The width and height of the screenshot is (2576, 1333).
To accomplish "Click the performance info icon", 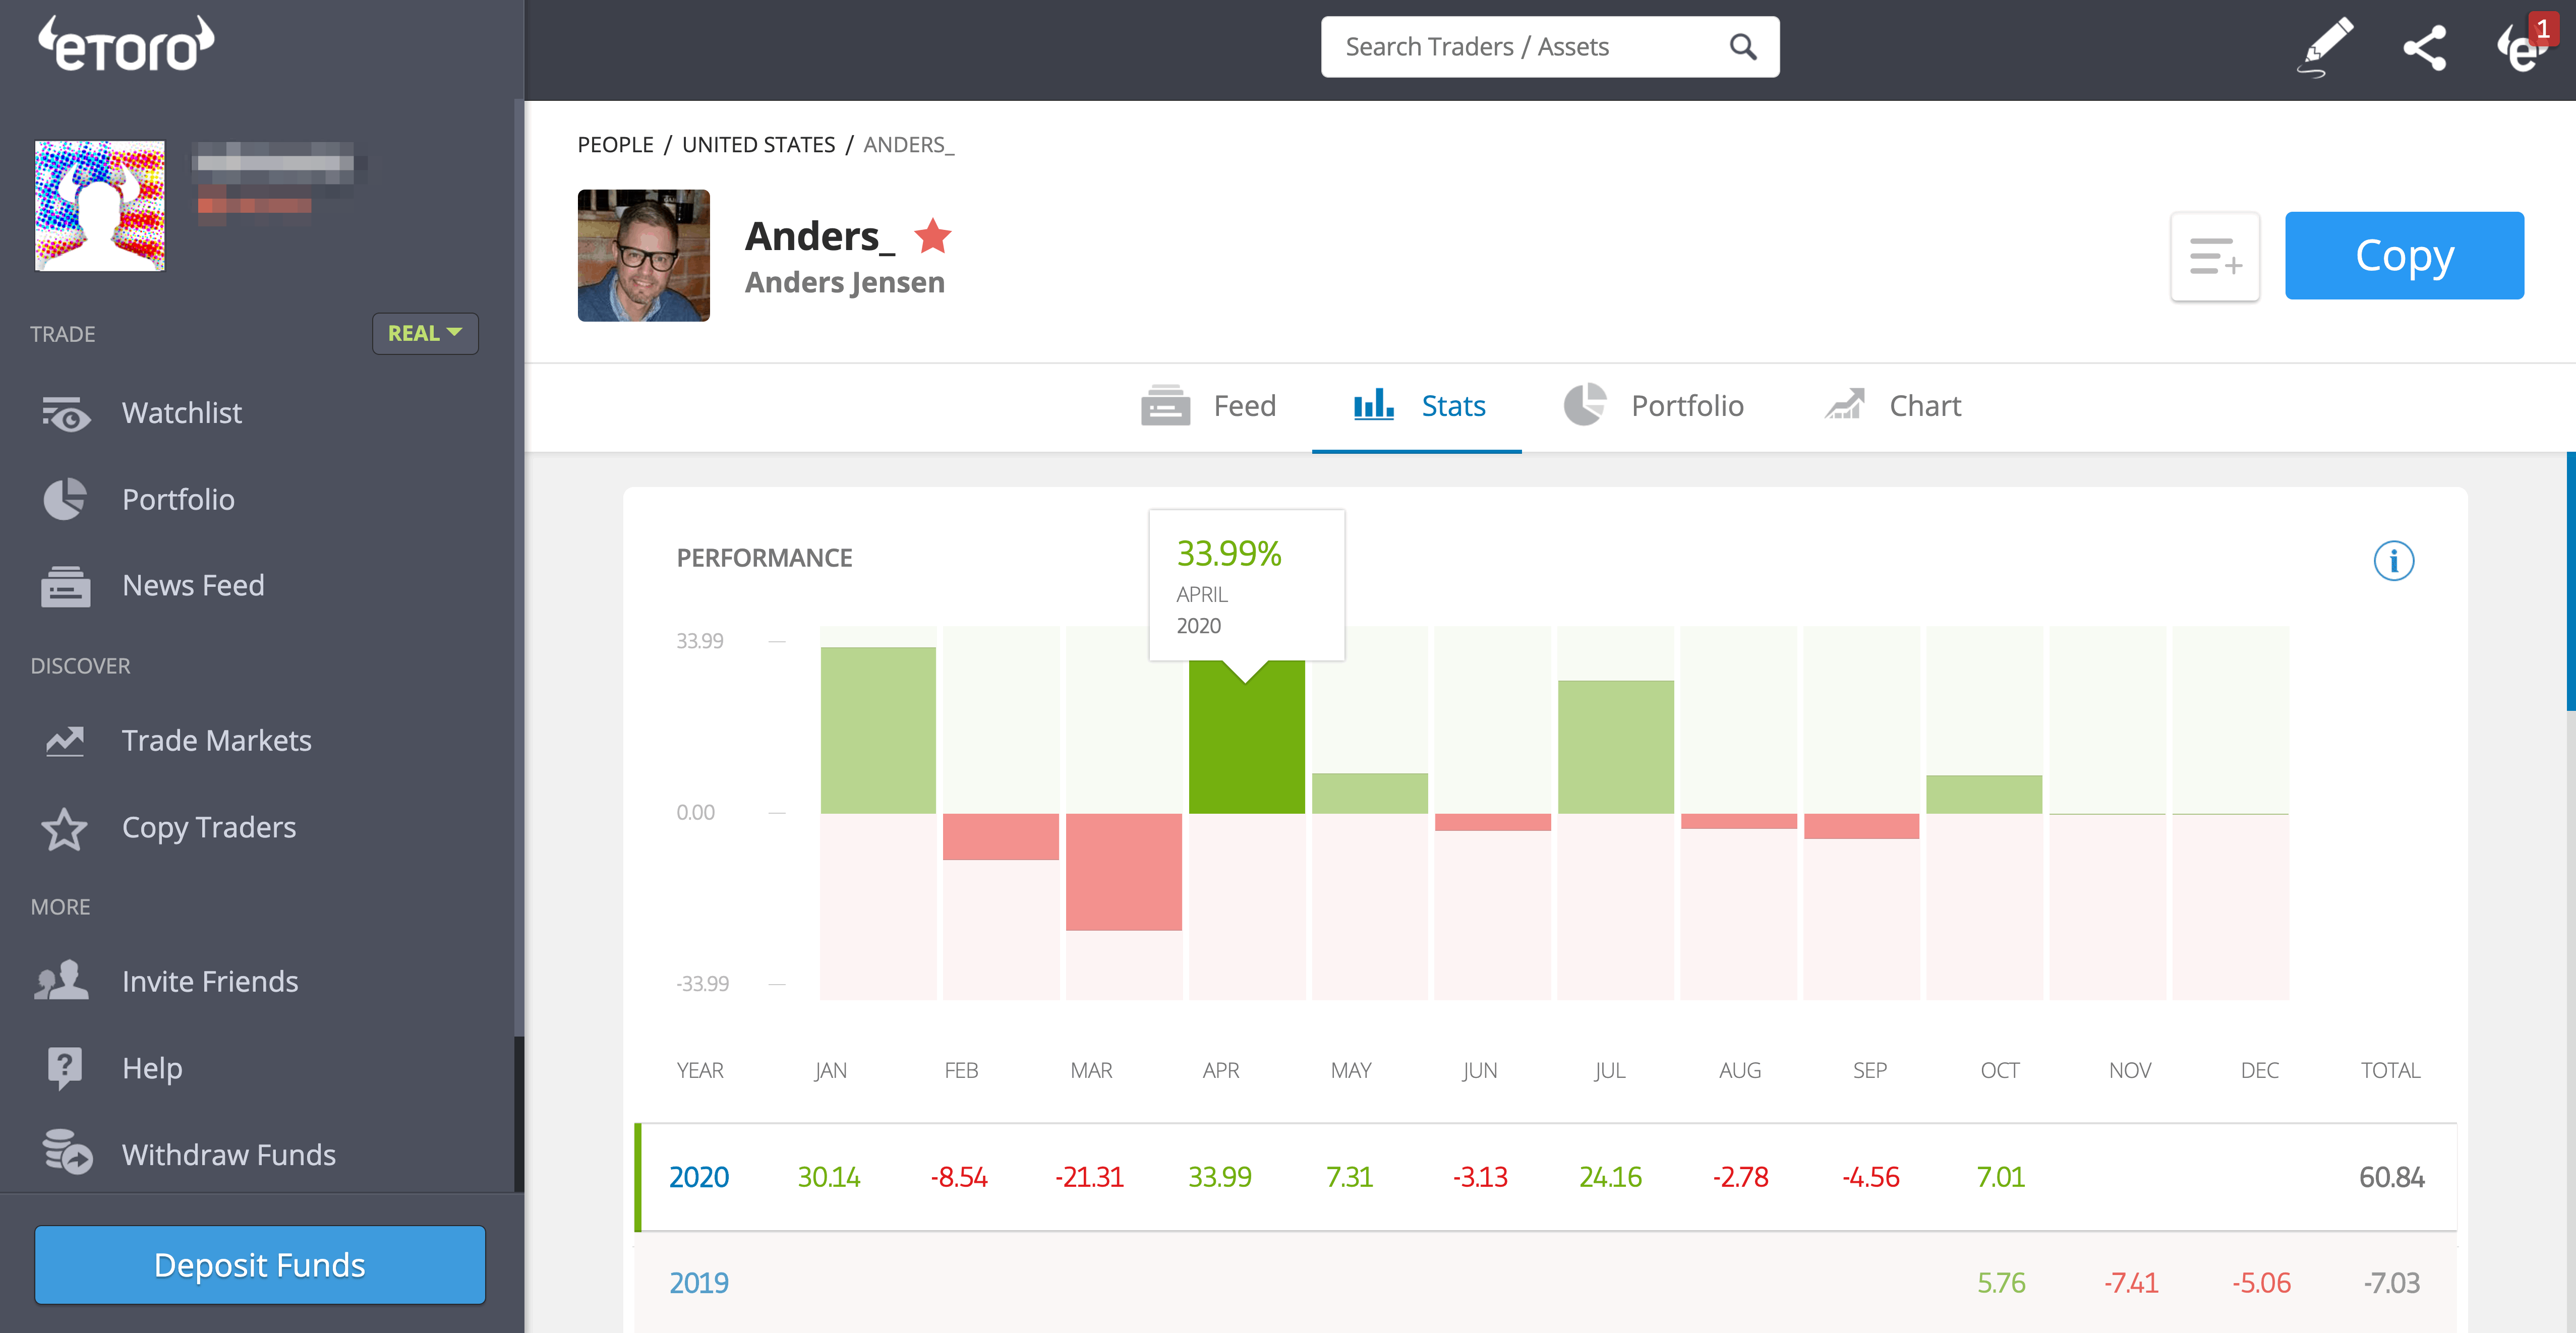I will [2393, 560].
